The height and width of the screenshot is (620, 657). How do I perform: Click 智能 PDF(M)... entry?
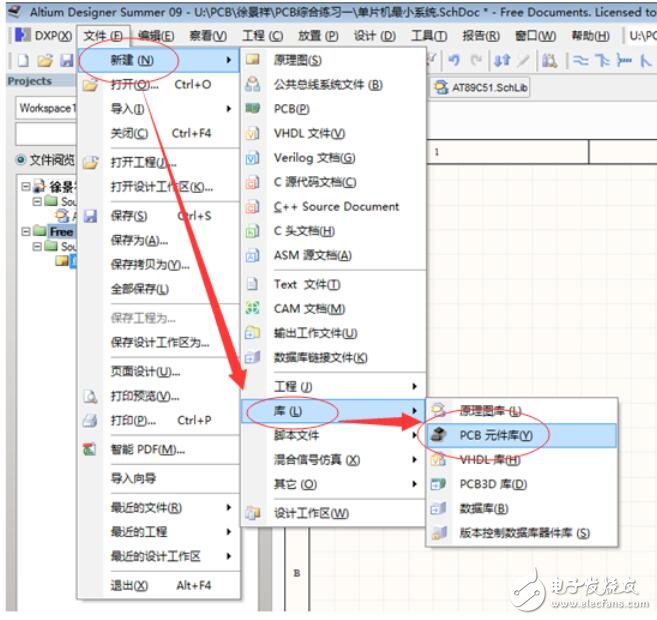(x=159, y=450)
